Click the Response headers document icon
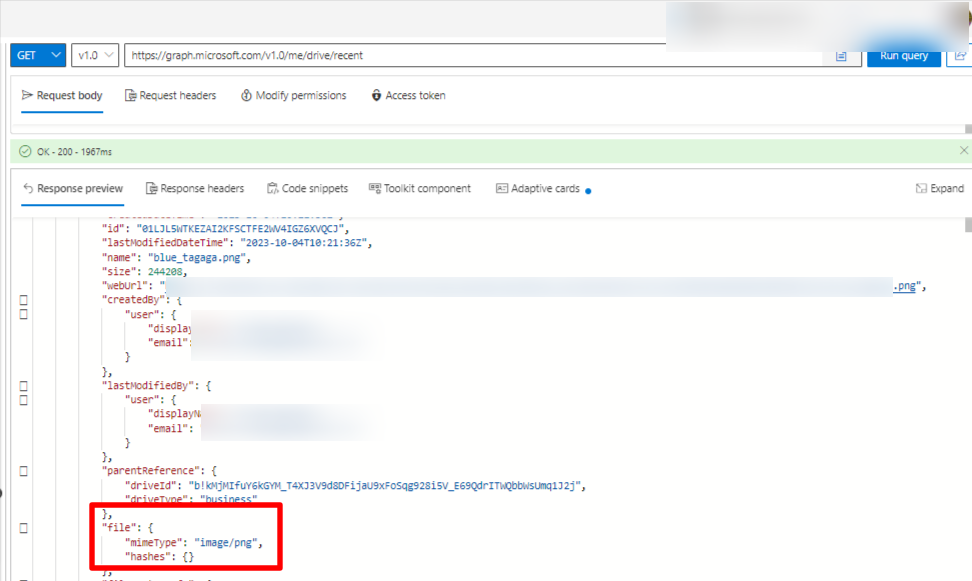Image resolution: width=972 pixels, height=581 pixels. tap(151, 188)
